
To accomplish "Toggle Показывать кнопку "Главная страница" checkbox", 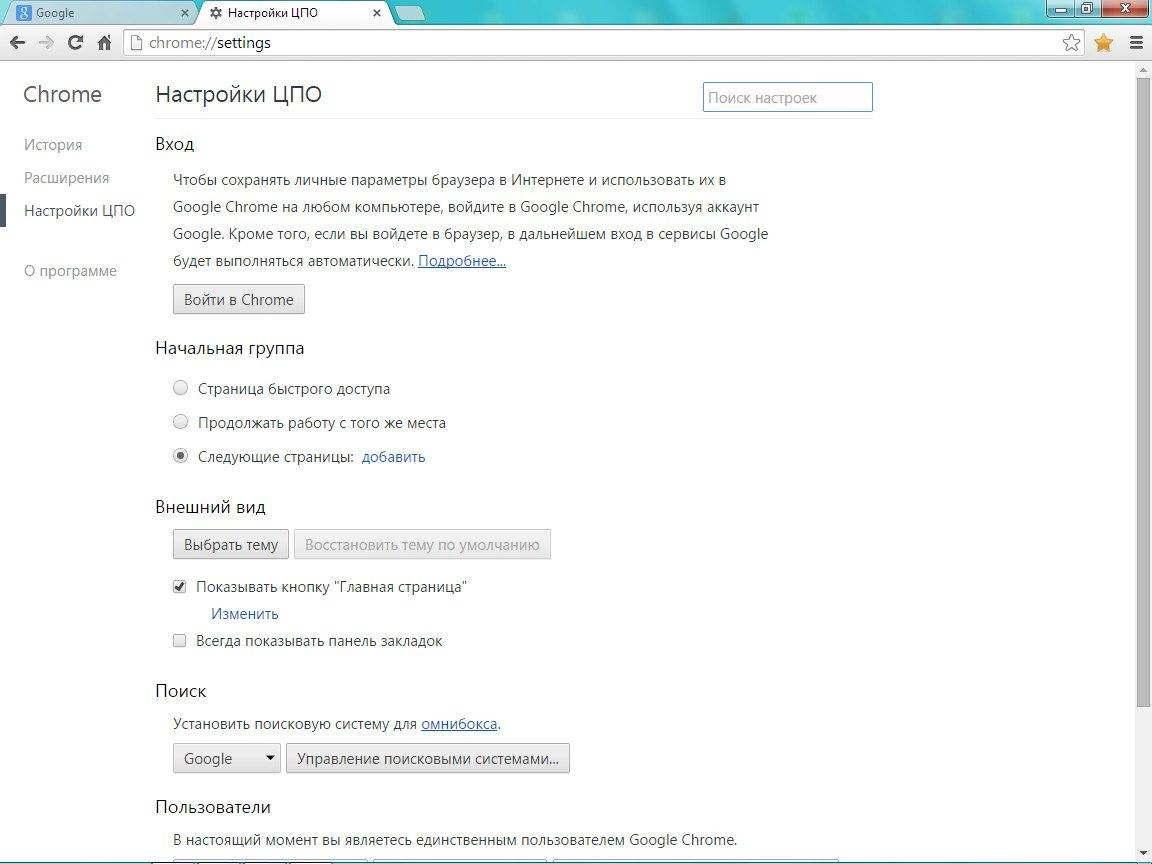I will click(179, 587).
